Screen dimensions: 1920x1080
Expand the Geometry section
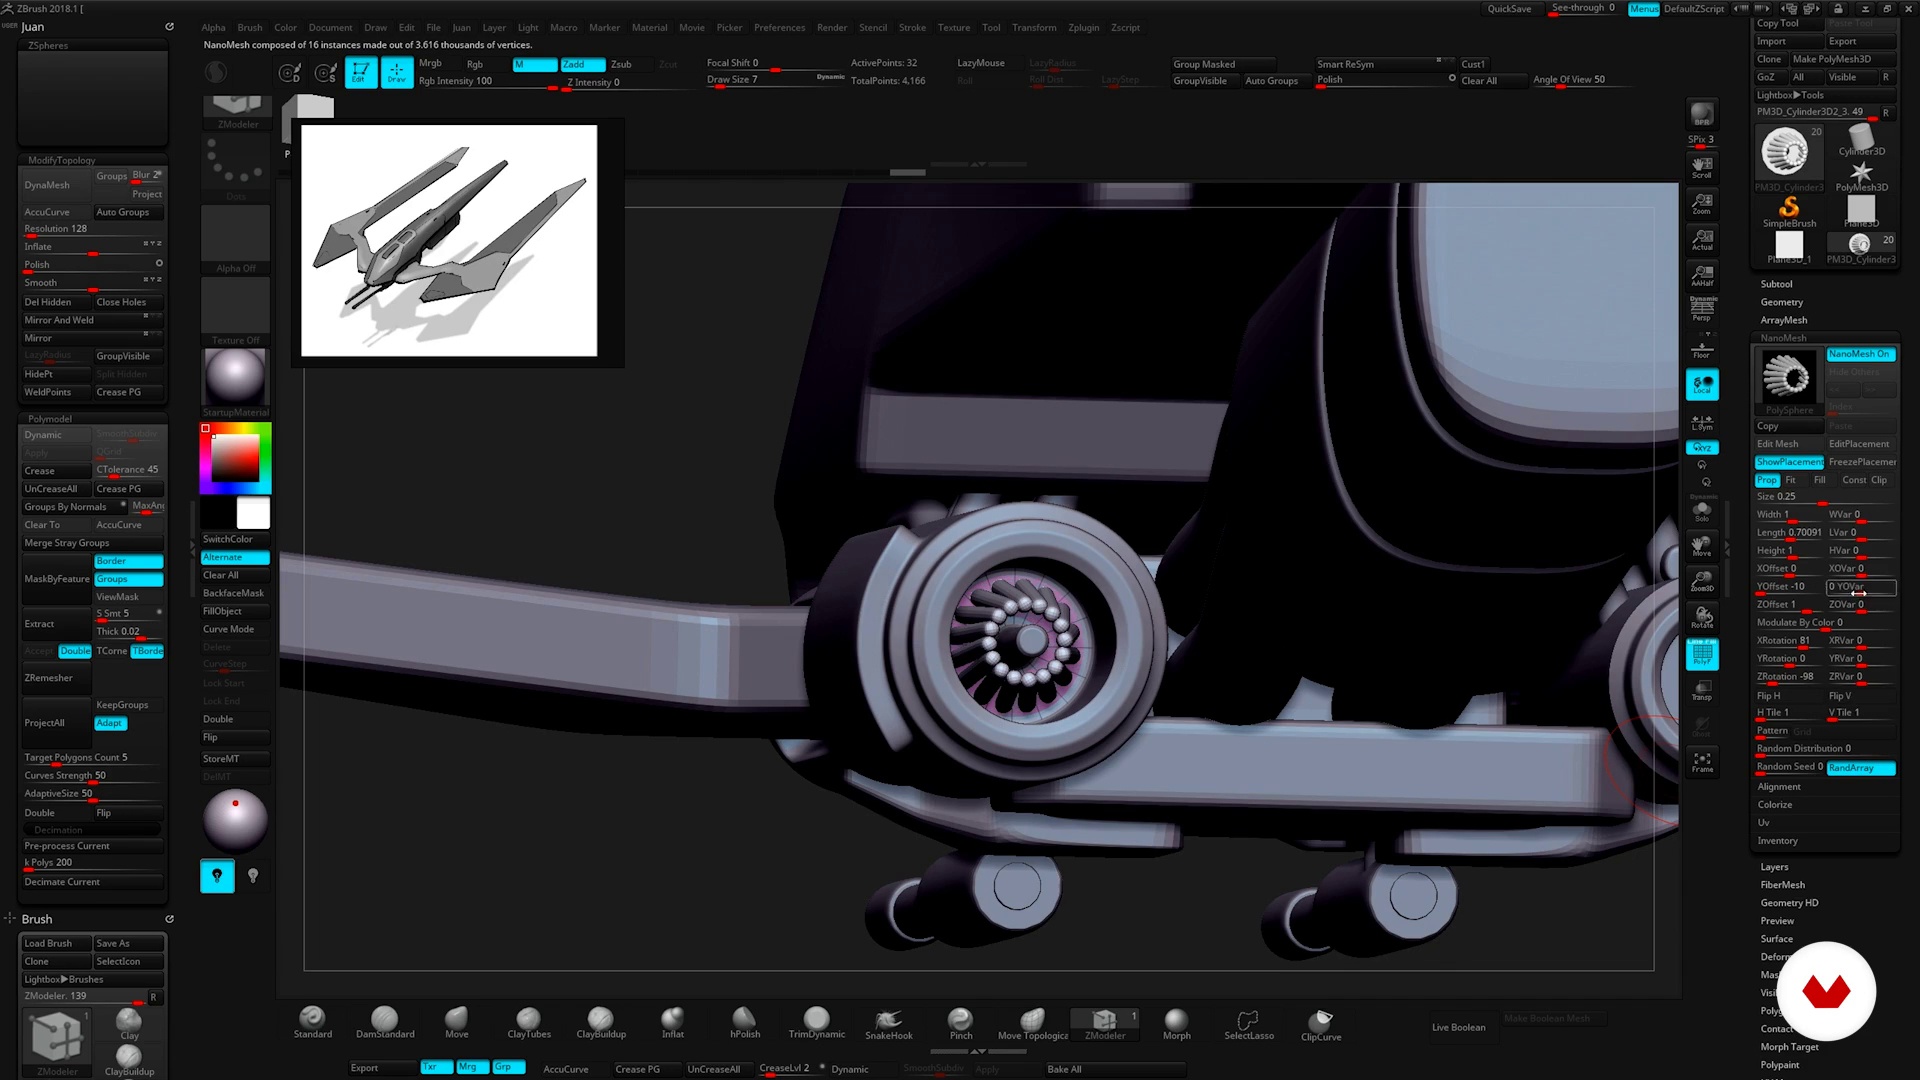[x=1782, y=302]
